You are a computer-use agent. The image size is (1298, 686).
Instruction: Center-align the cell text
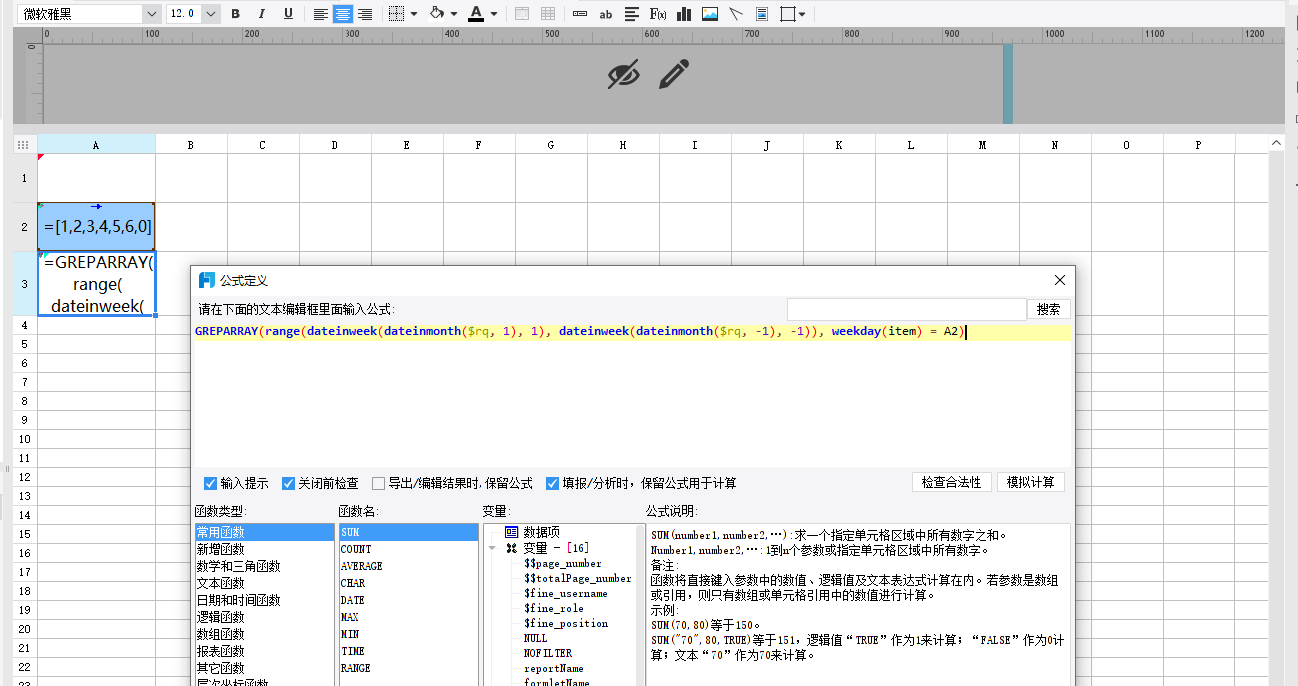click(x=343, y=14)
